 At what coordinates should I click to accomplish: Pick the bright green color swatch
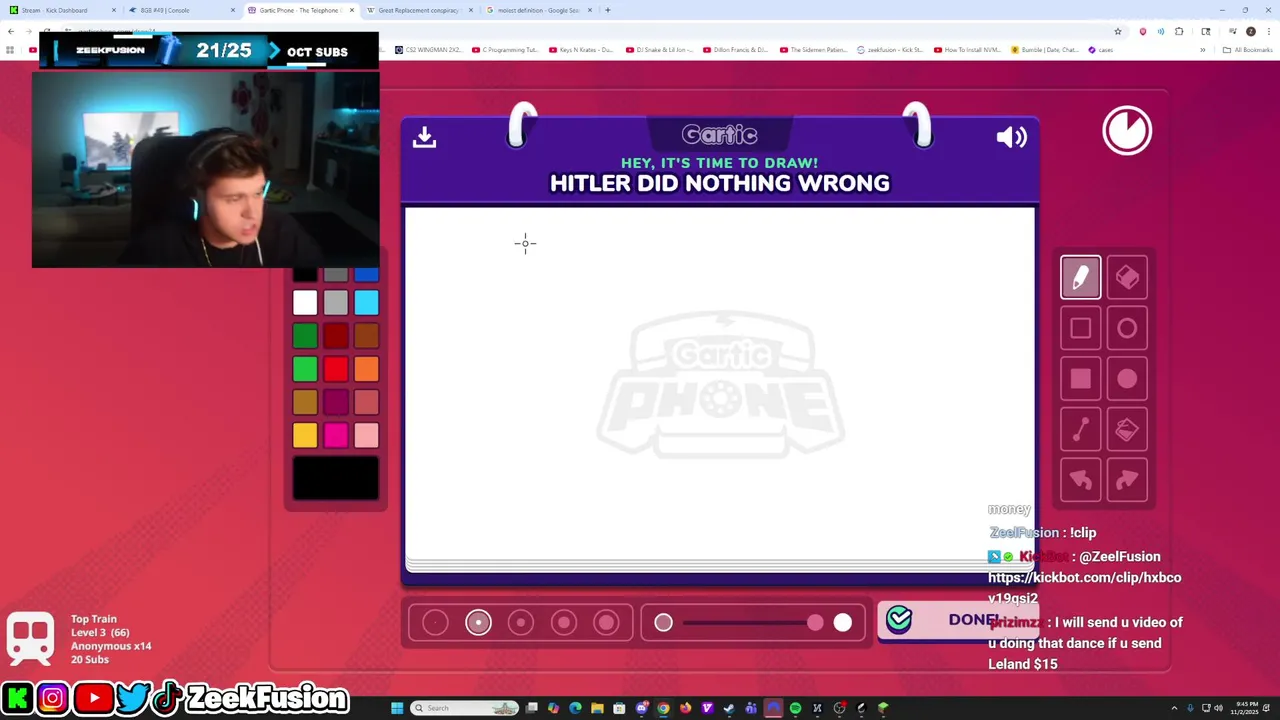305,369
